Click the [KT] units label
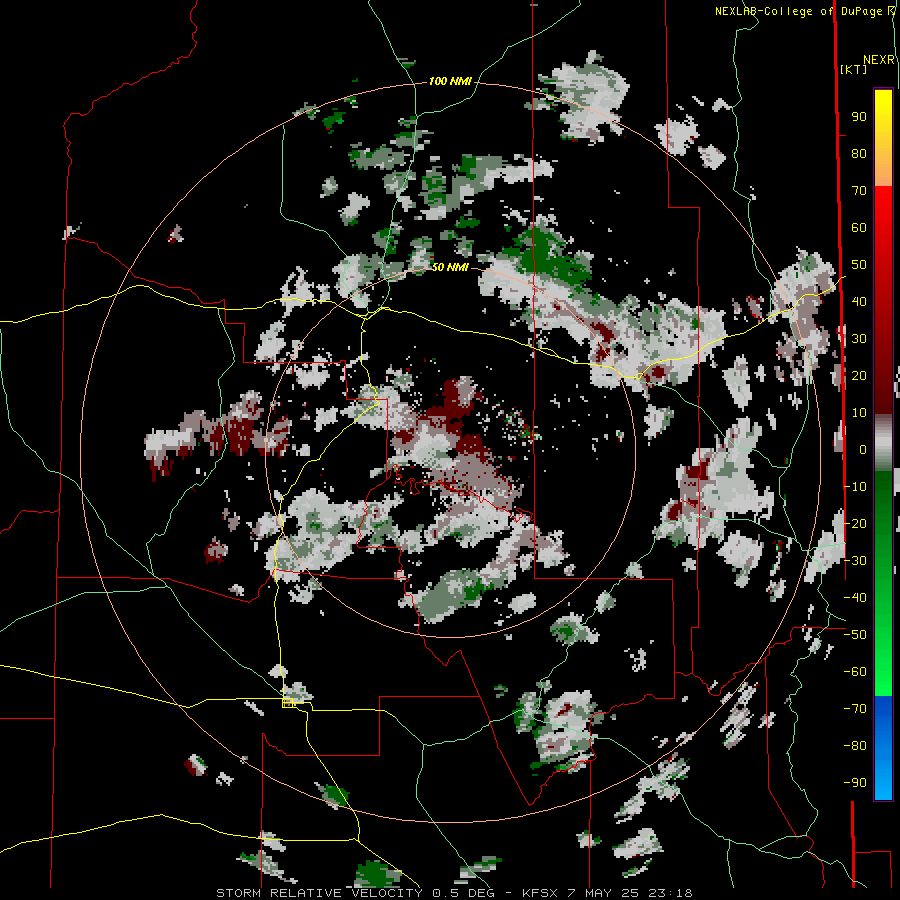900x900 pixels. pyautogui.click(x=854, y=69)
